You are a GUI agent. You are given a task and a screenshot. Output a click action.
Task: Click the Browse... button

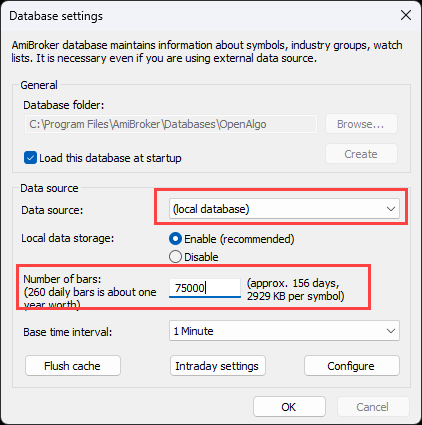[361, 124]
